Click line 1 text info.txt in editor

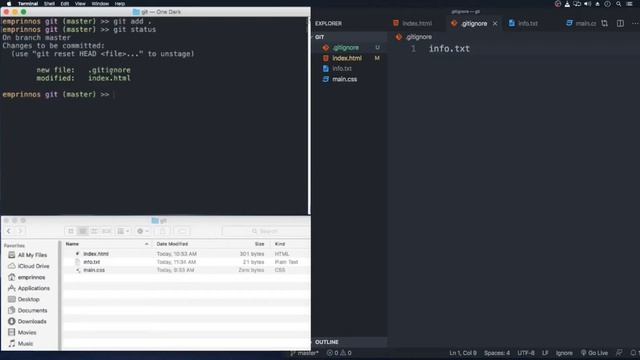coord(449,49)
